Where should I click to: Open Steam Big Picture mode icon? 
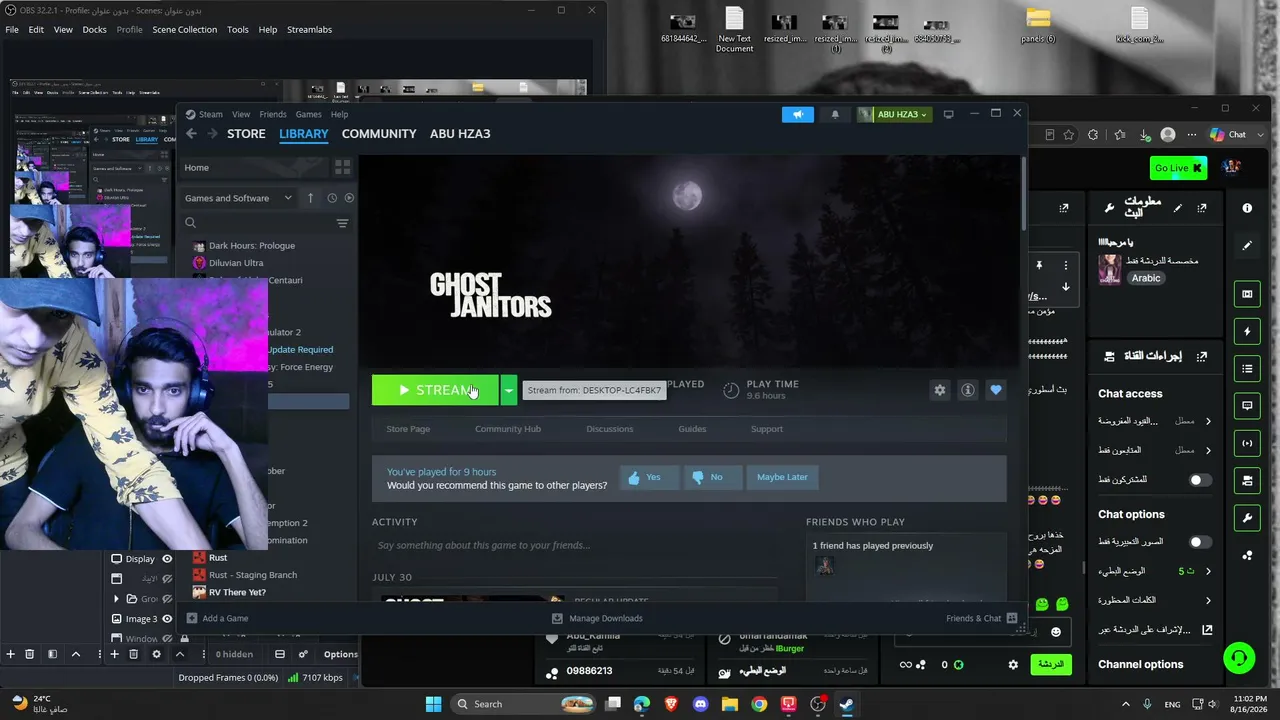coord(949,114)
